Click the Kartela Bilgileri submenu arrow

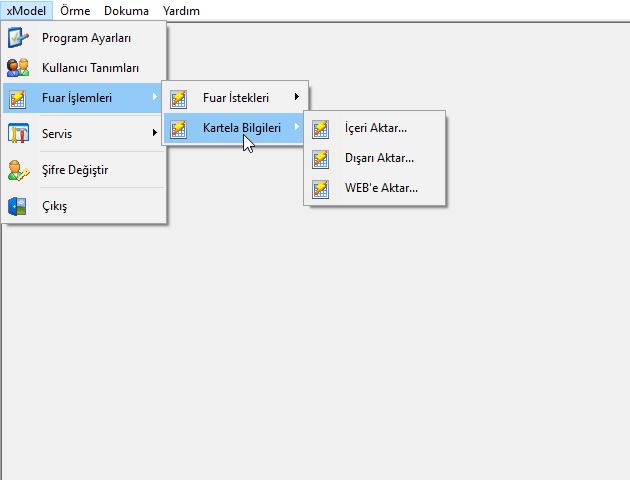[x=296, y=128]
